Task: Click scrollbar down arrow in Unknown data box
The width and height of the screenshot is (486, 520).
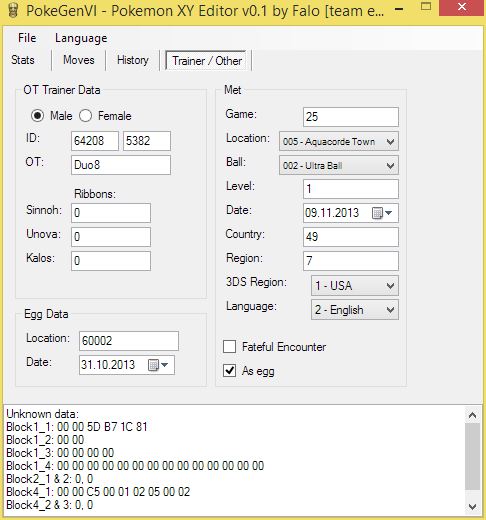Action: [x=472, y=507]
